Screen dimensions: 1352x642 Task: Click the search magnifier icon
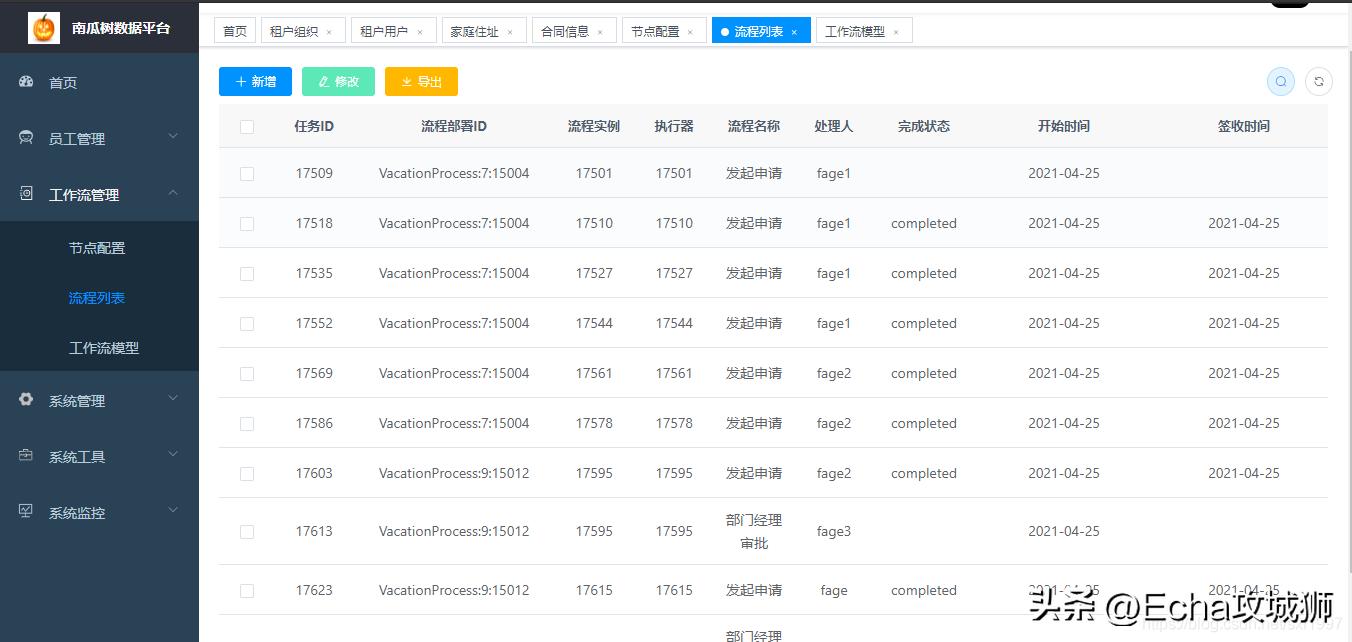pos(1281,81)
